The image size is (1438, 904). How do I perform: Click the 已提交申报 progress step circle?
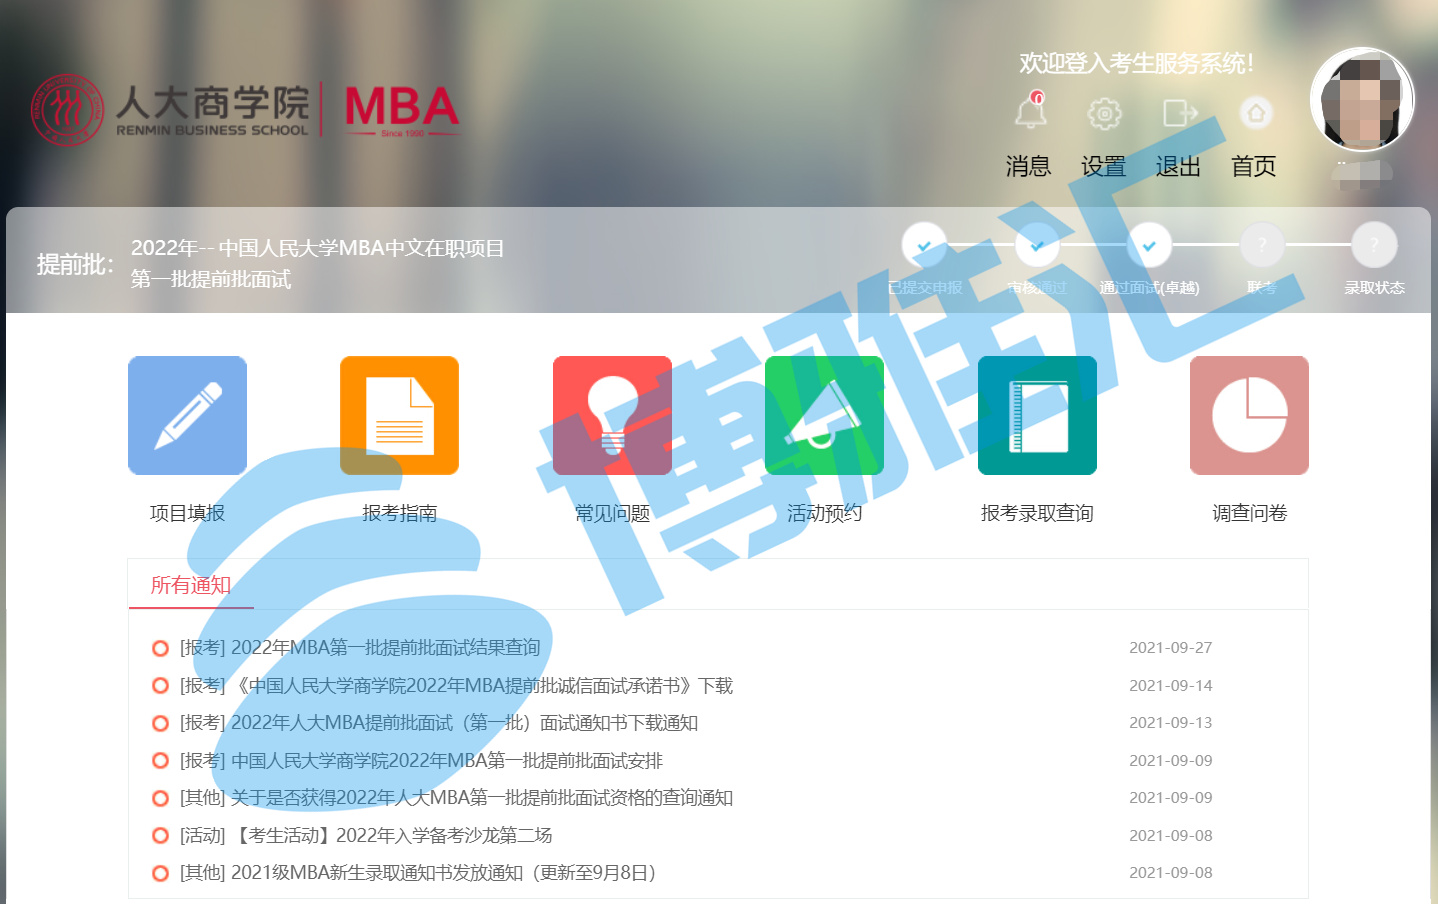coord(924,245)
